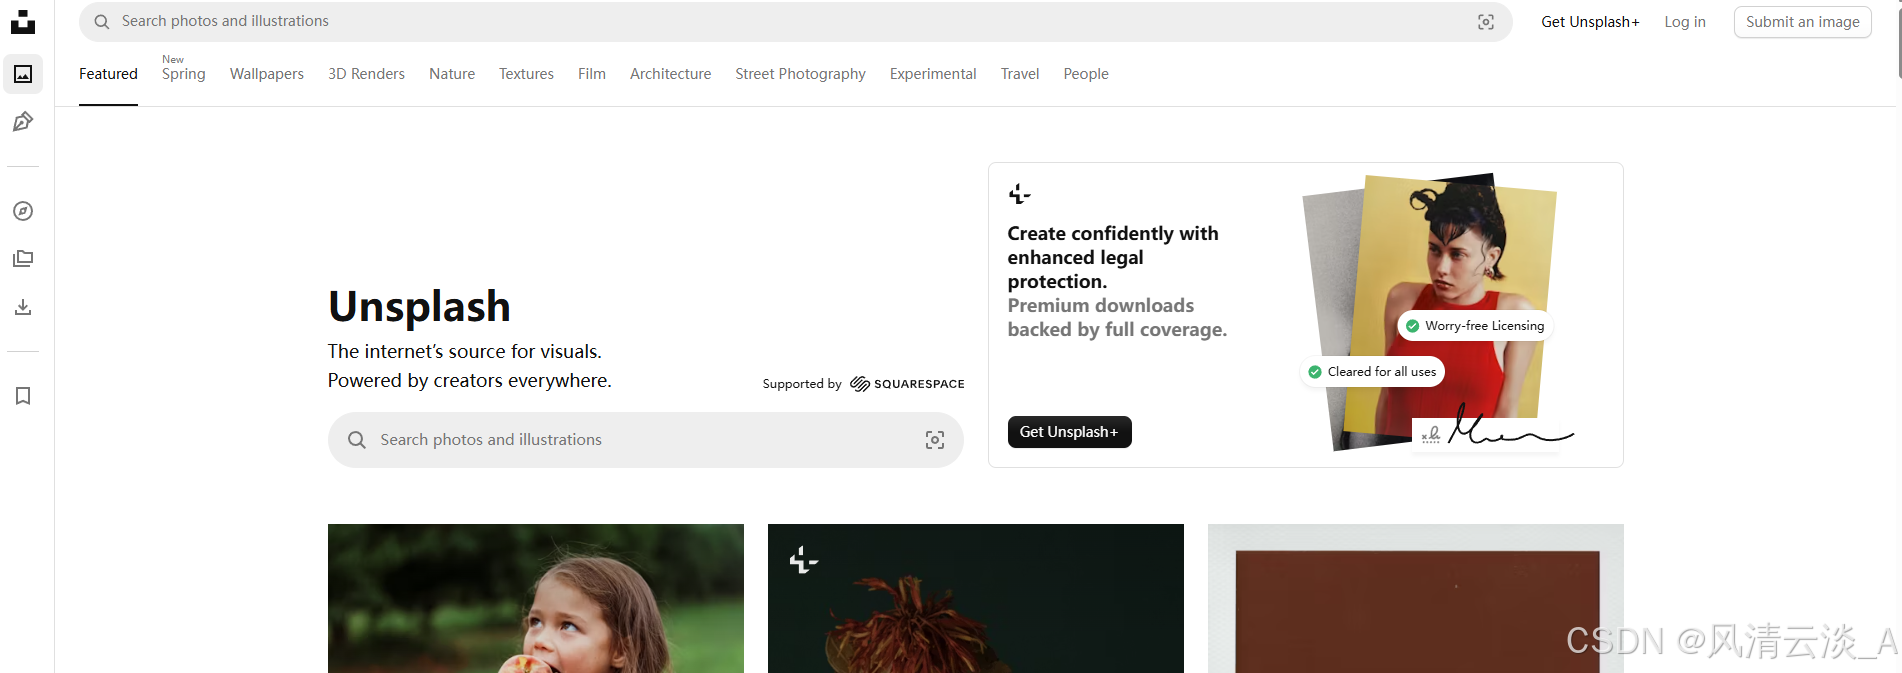Screen dimensions: 1902x673
Task: Open the Illustrations pen icon in sidebar
Action: [x=23, y=122]
